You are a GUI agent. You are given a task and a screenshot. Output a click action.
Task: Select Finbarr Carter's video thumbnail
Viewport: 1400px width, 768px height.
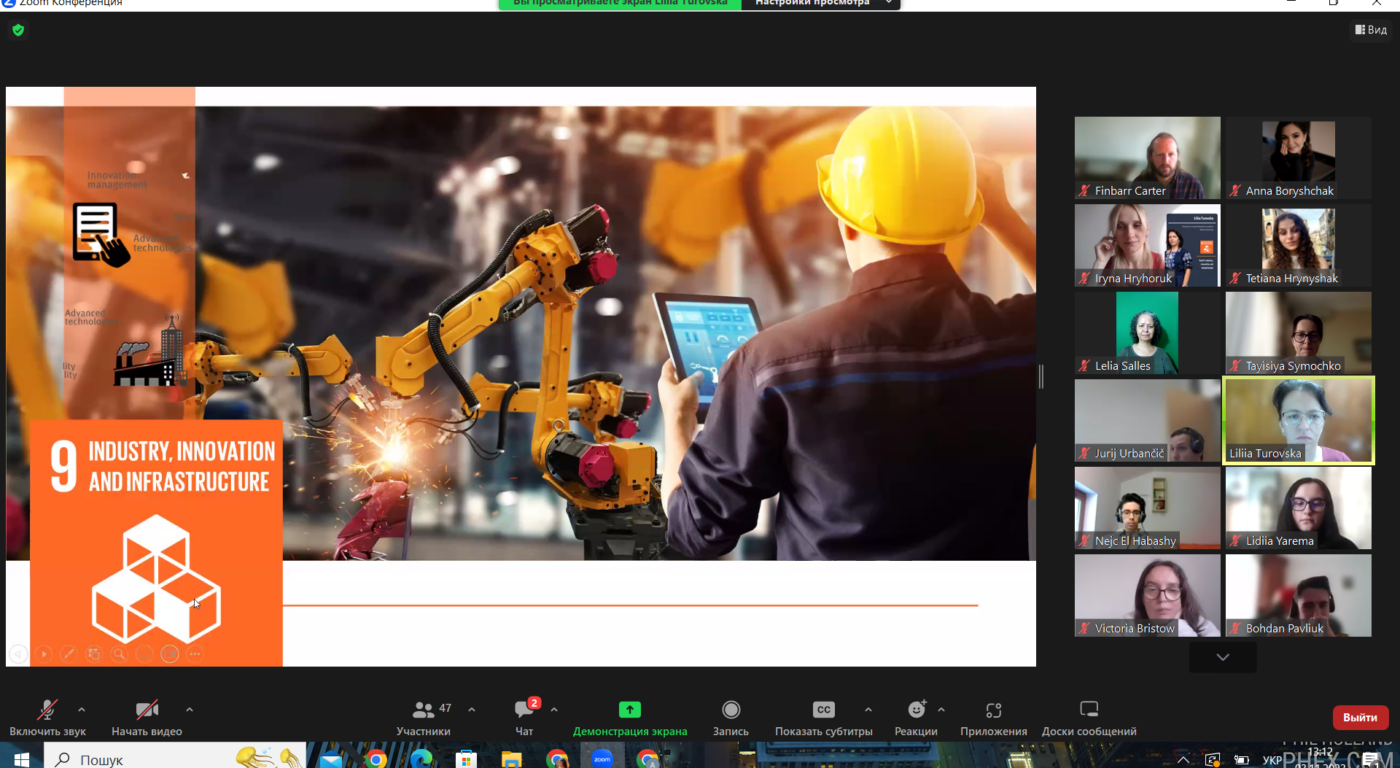(x=1147, y=158)
